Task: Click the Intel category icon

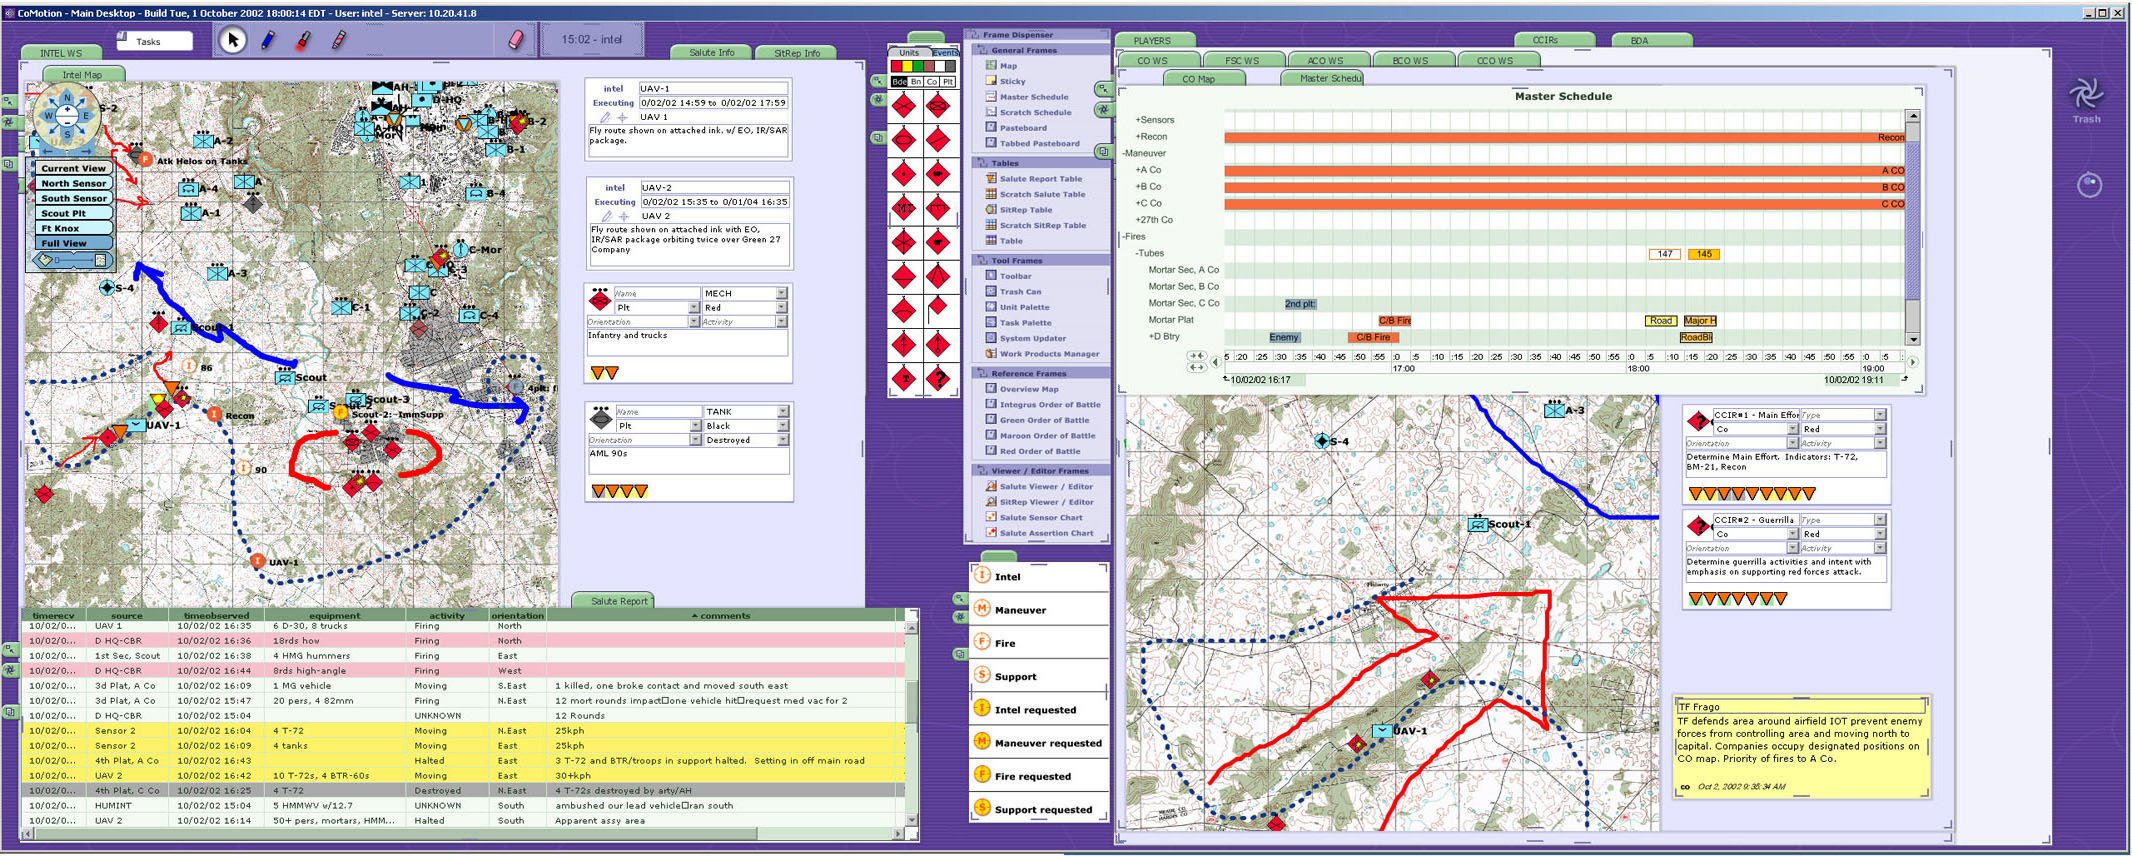Action: [982, 576]
